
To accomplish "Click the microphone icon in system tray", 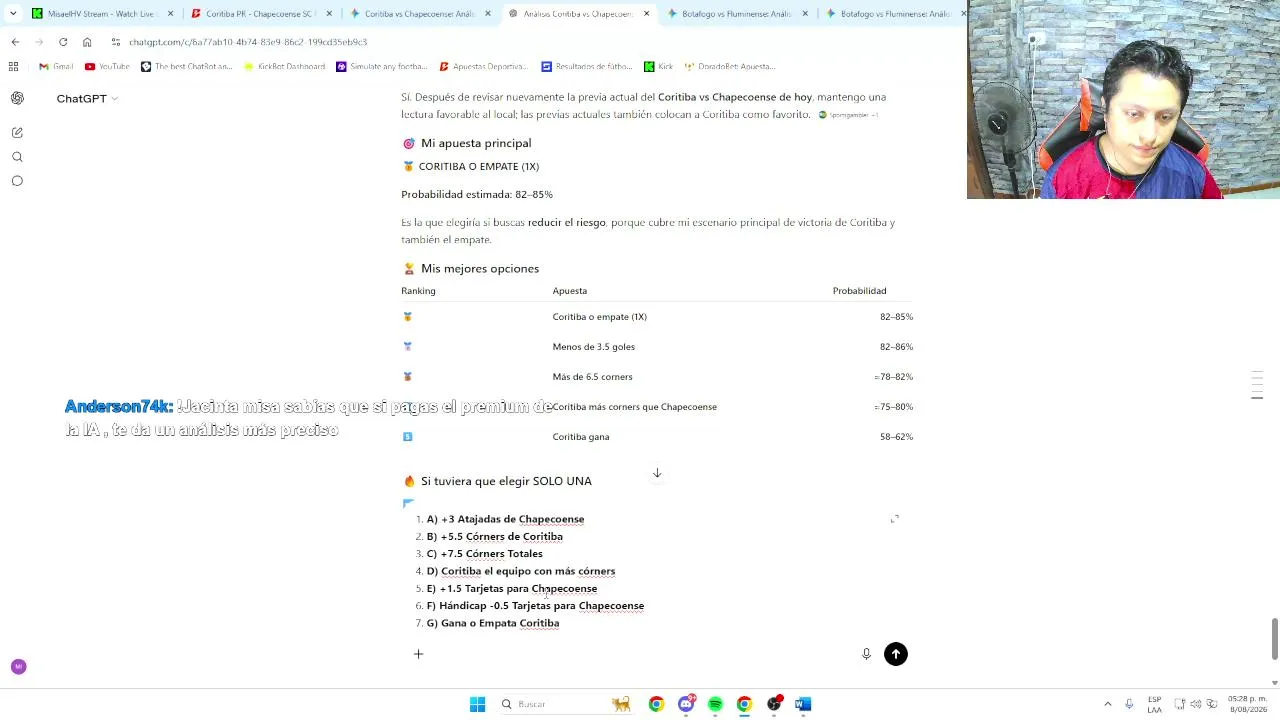I will click(x=1129, y=704).
